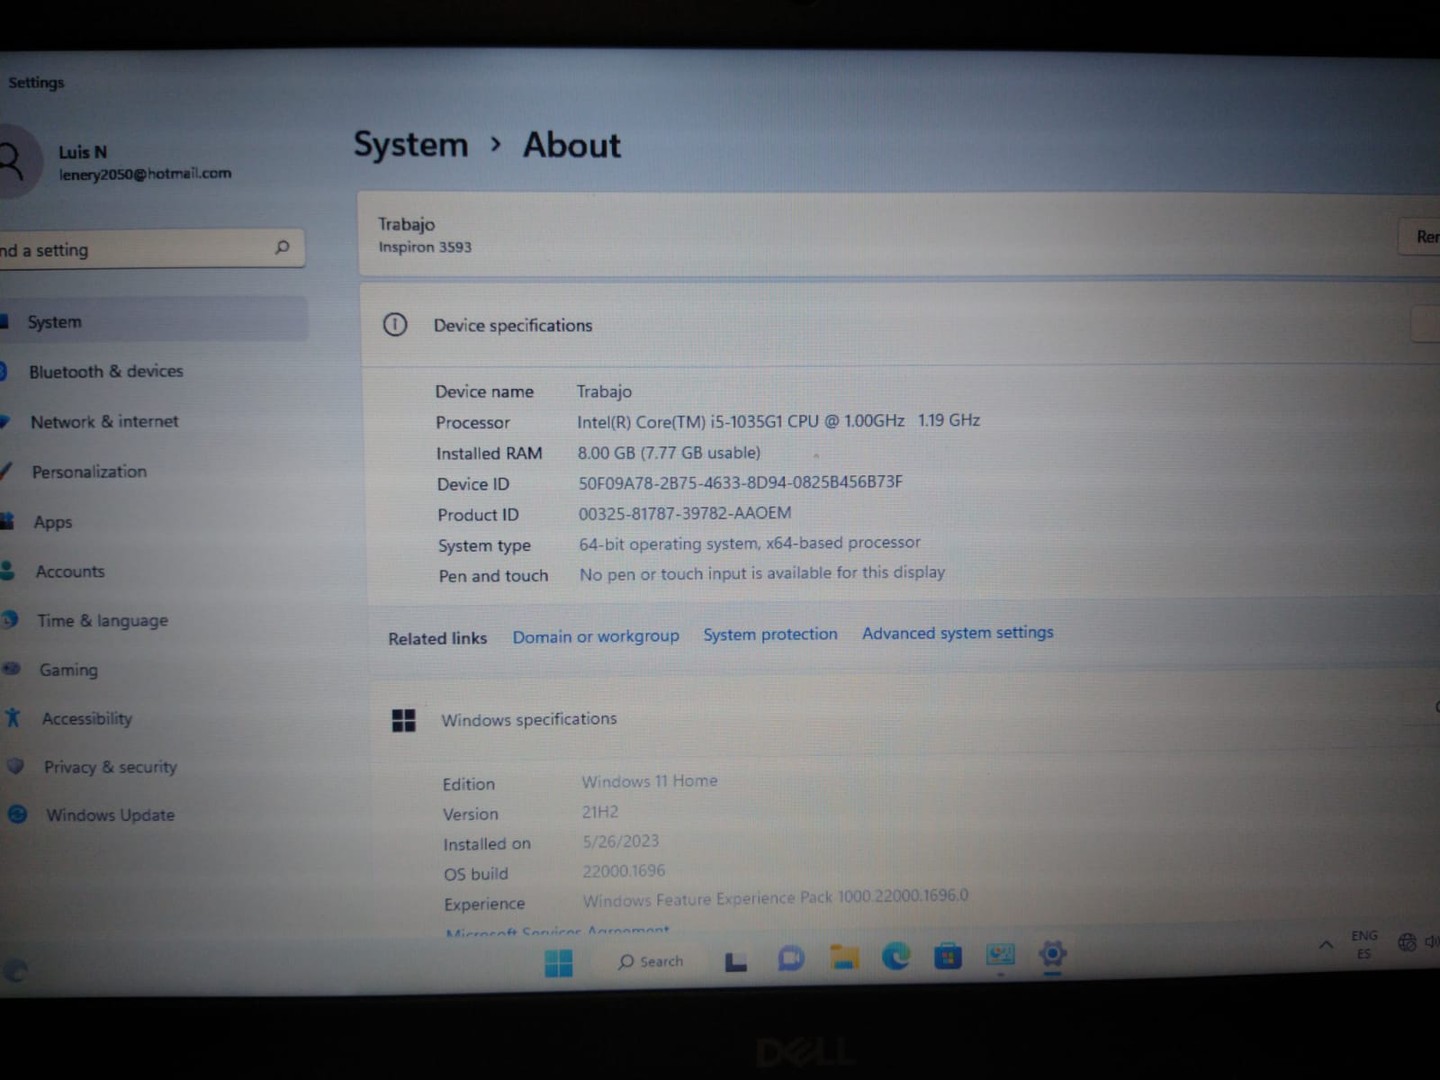
Task: Click the Windows logo beside Windows specifications
Action: point(404,720)
